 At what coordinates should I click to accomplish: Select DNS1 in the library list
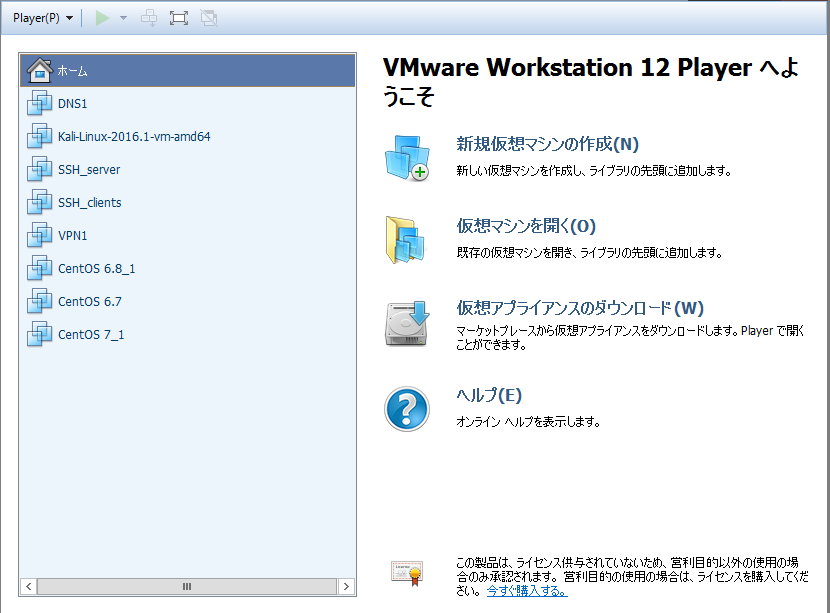tap(187, 103)
